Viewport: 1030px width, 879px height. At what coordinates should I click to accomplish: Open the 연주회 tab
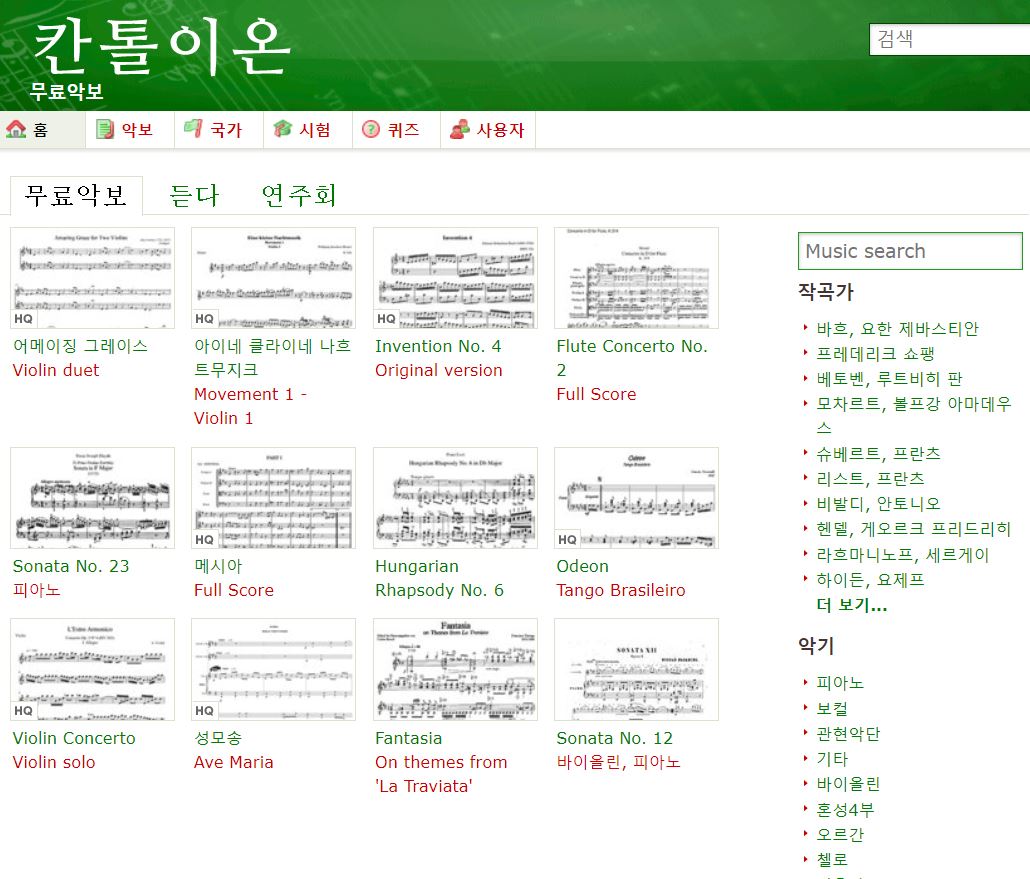297,195
